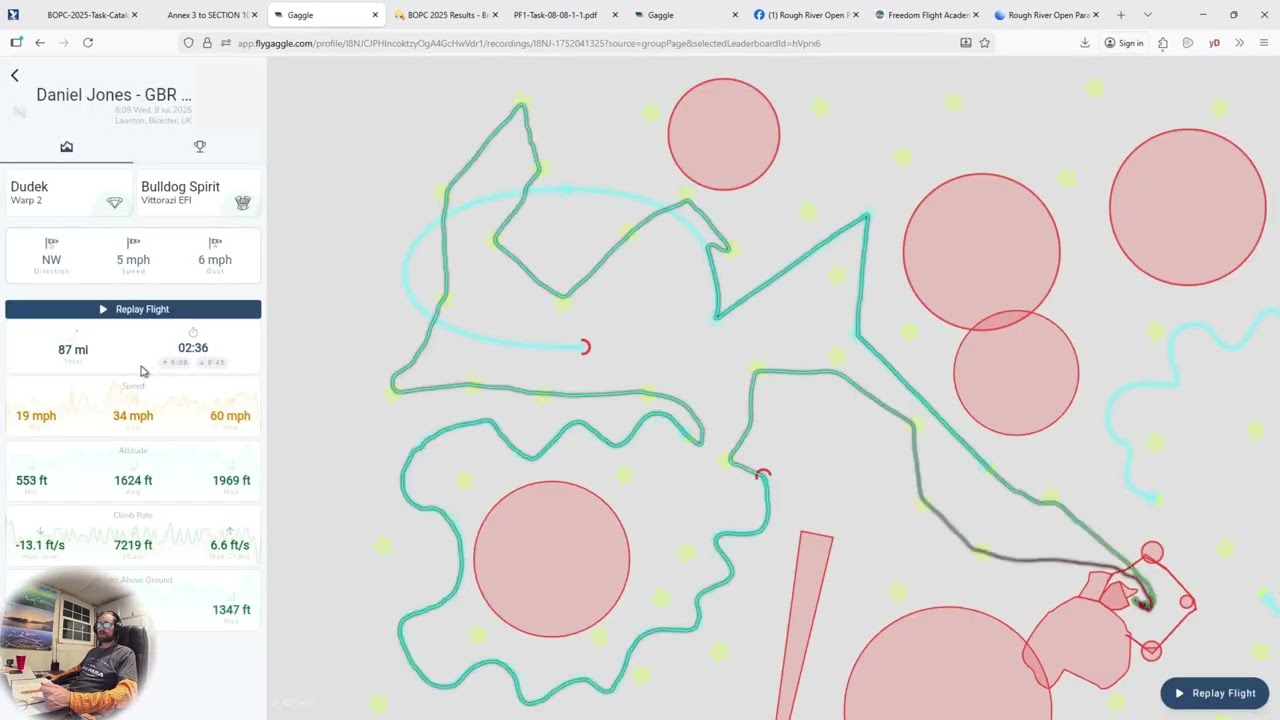Click the stopwatch icon above 02:36

tap(193, 332)
